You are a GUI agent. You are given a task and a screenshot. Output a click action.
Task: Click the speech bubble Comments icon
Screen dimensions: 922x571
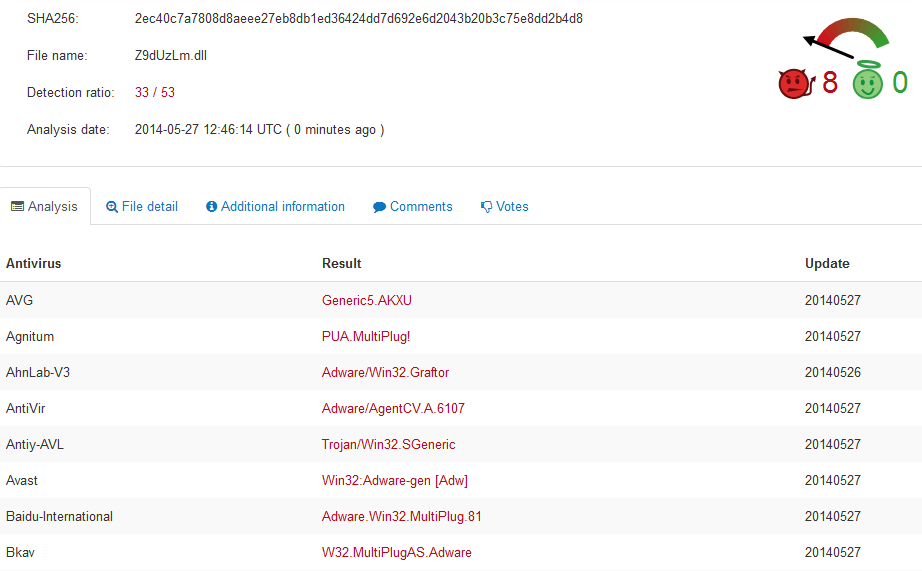pyautogui.click(x=379, y=207)
